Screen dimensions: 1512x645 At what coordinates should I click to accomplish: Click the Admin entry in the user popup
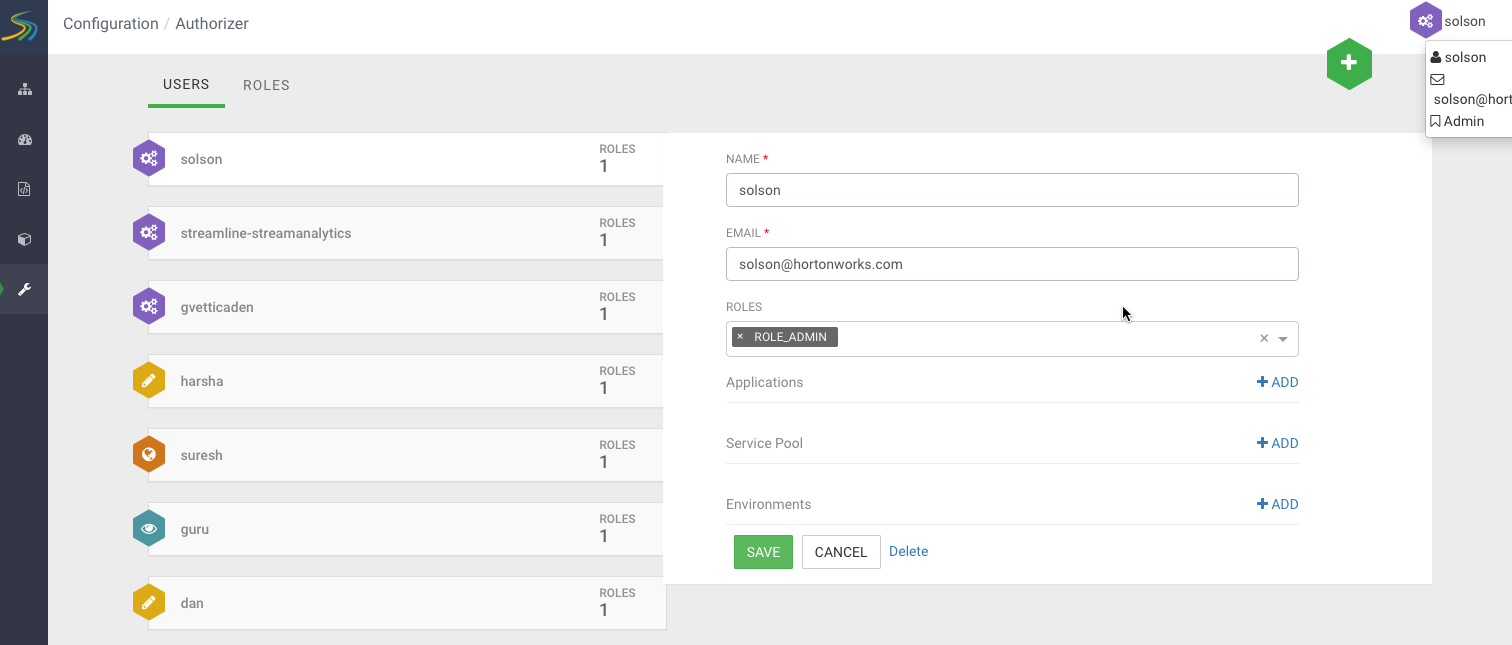[x=1458, y=121]
